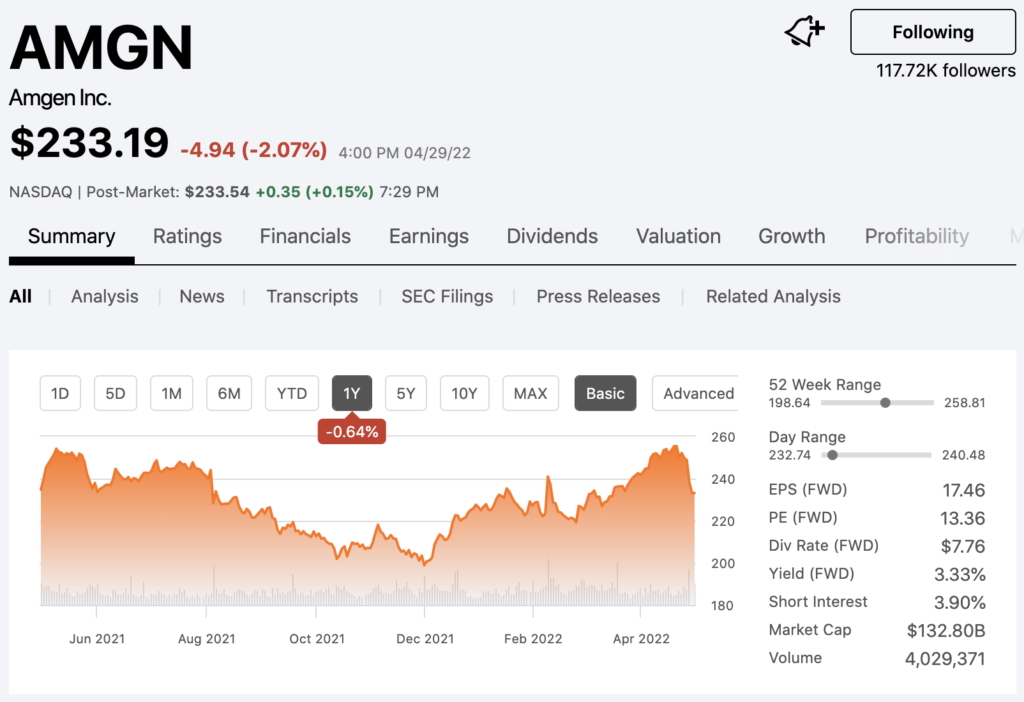
Task: Select the All filter
Action: pyautogui.click(x=20, y=296)
